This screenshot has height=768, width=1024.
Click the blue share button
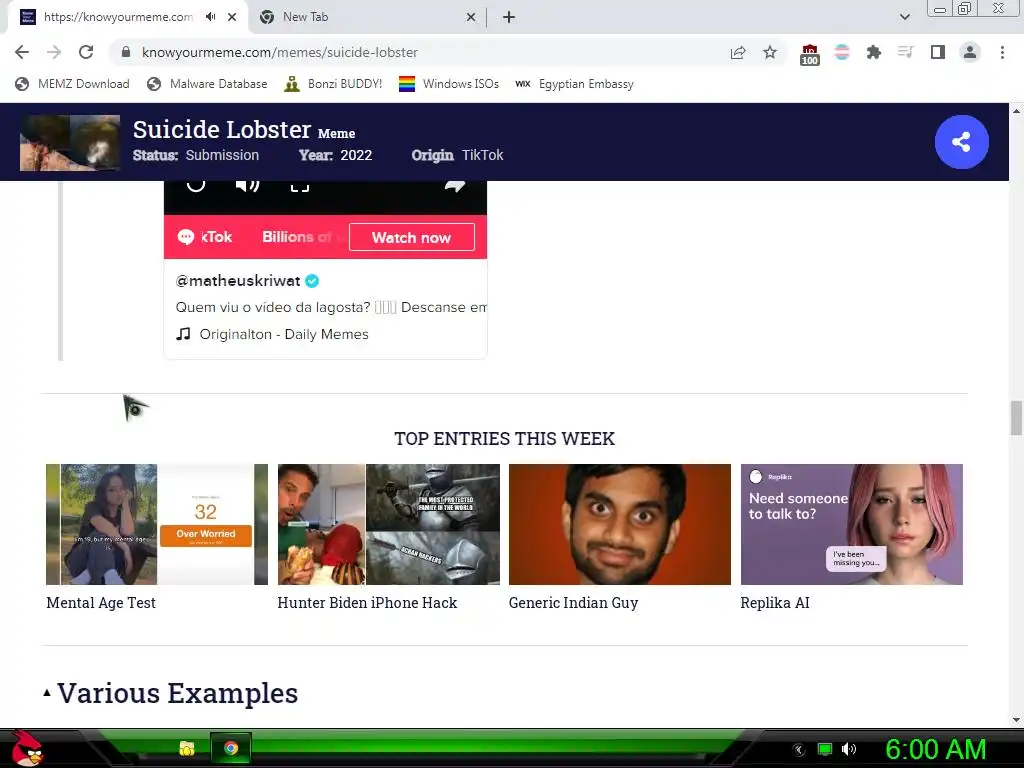click(961, 142)
